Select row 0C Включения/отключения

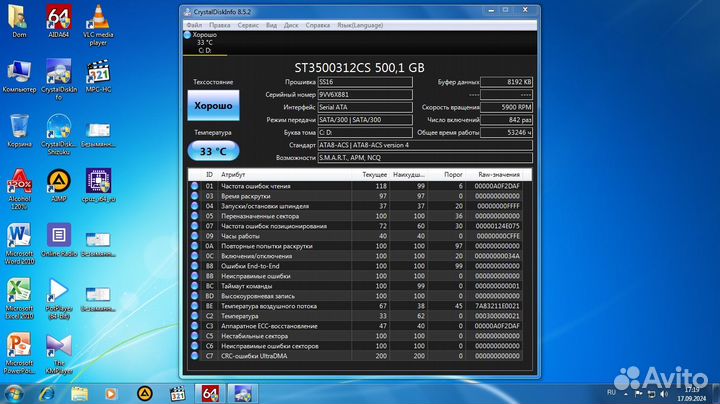(x=356, y=256)
